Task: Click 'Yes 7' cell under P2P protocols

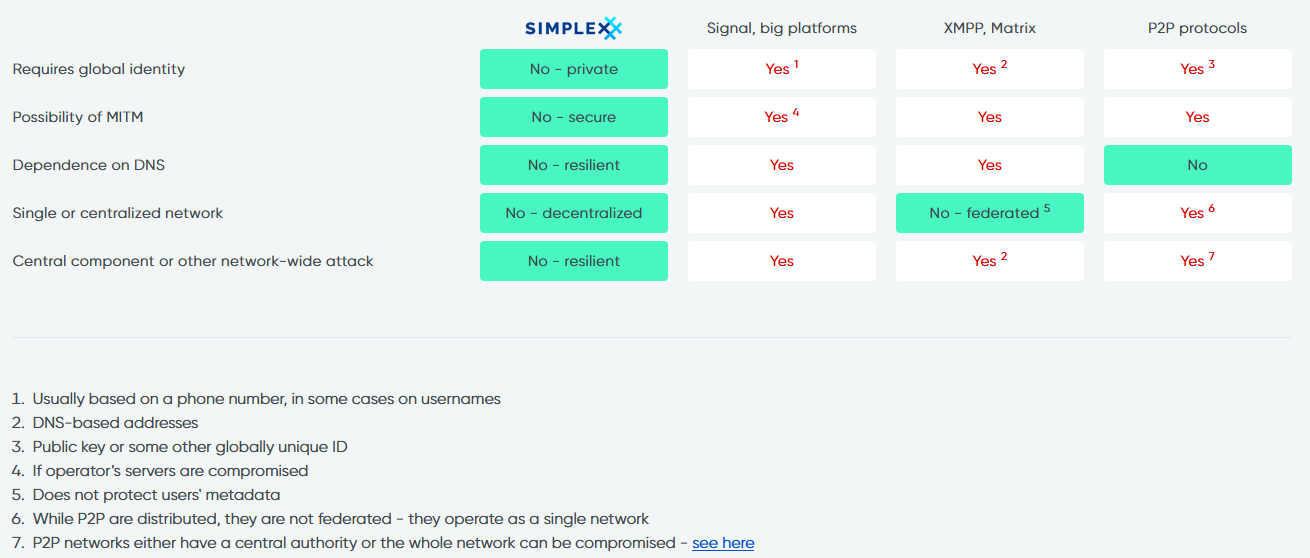Action: click(x=1198, y=261)
